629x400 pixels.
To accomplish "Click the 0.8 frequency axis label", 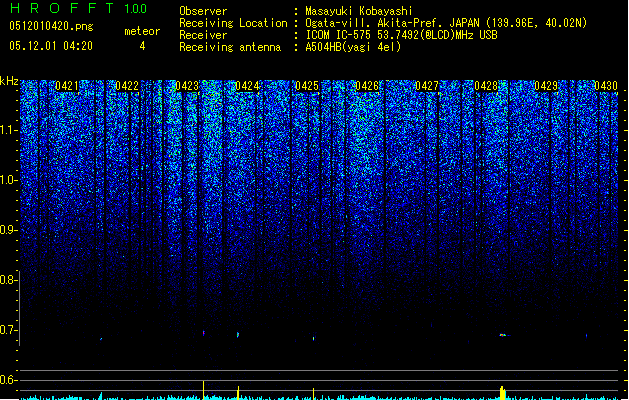I will pos(8,280).
